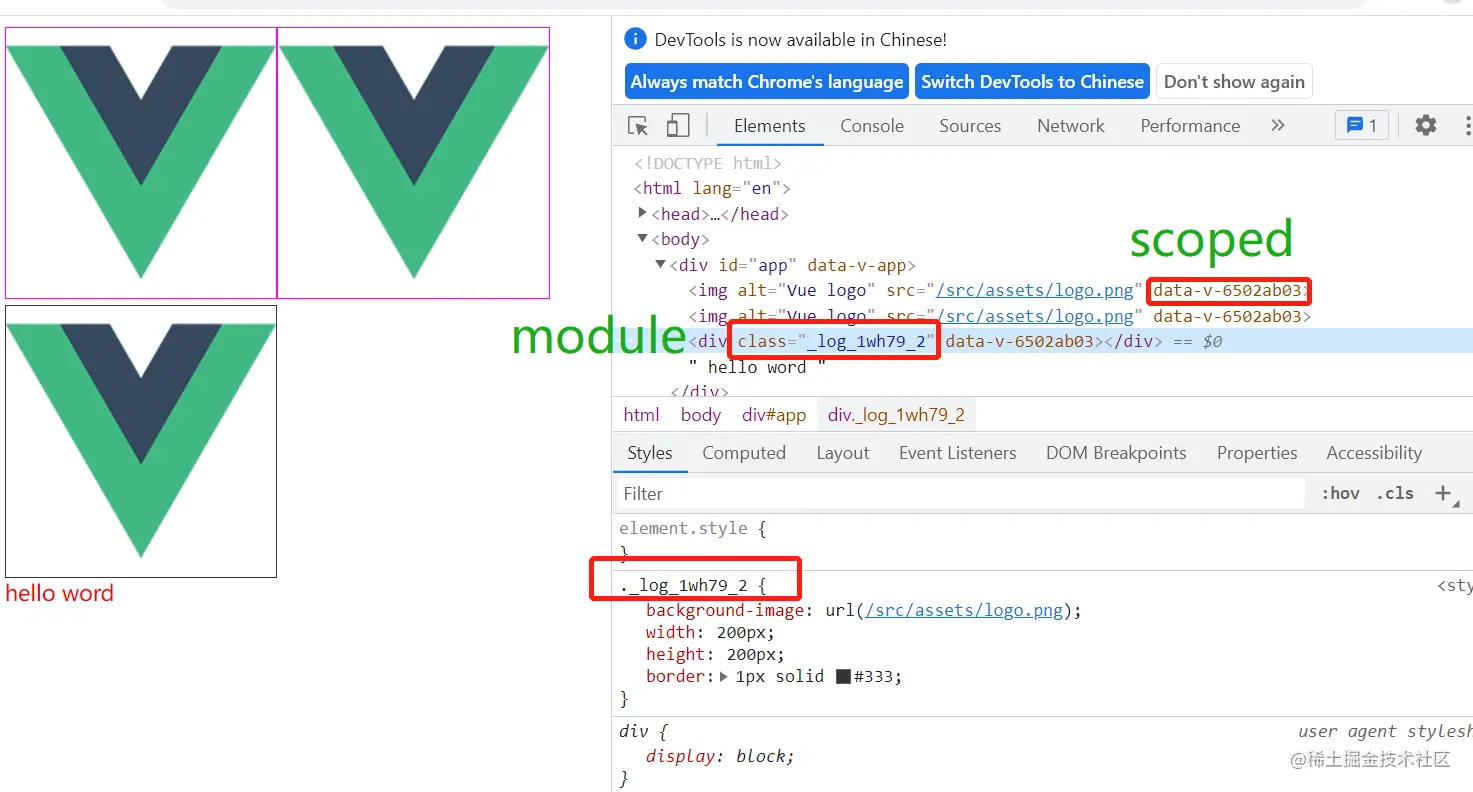Open the Event Listeners subtab

(x=957, y=453)
